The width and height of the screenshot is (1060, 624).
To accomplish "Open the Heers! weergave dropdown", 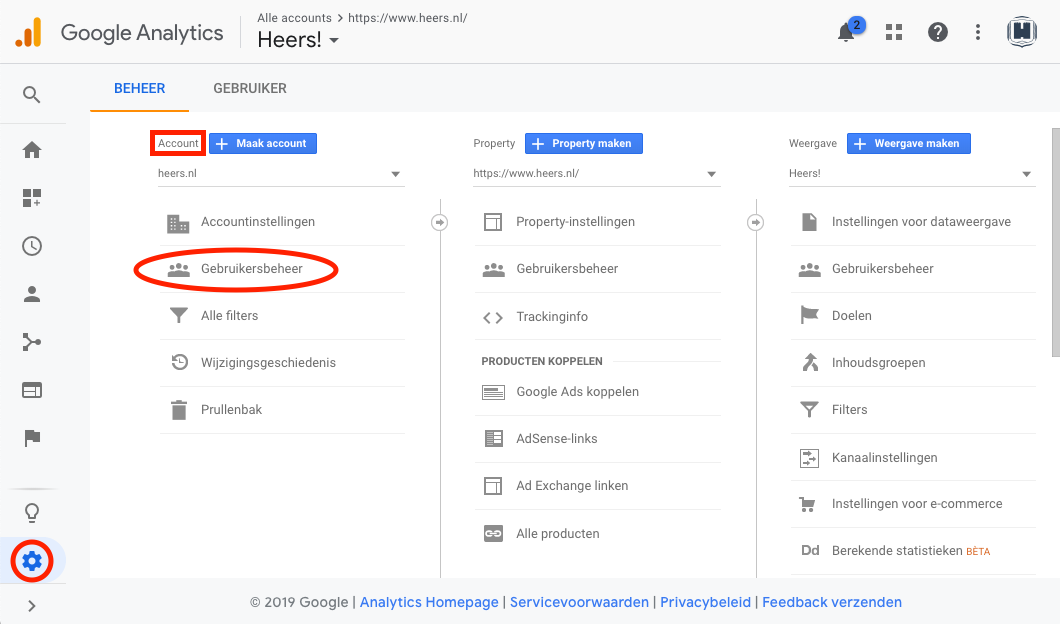I will tap(912, 174).
